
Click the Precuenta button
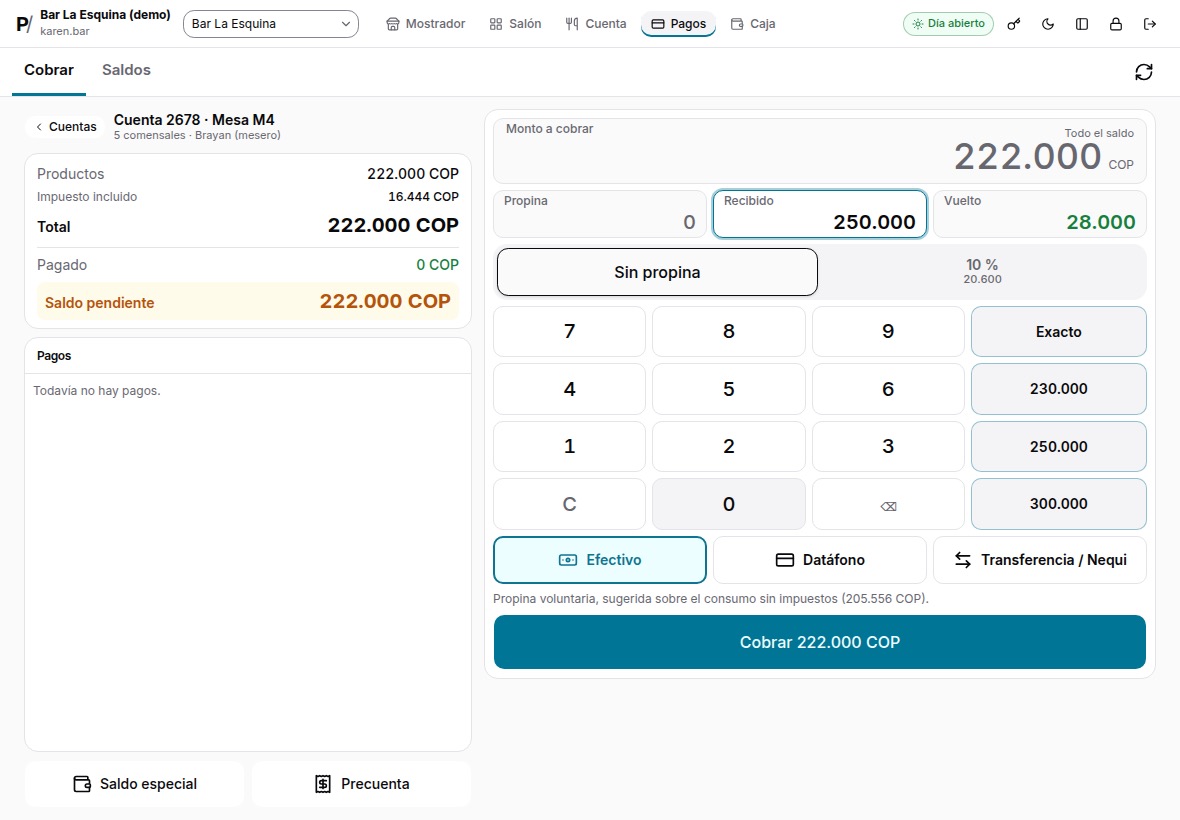361,784
